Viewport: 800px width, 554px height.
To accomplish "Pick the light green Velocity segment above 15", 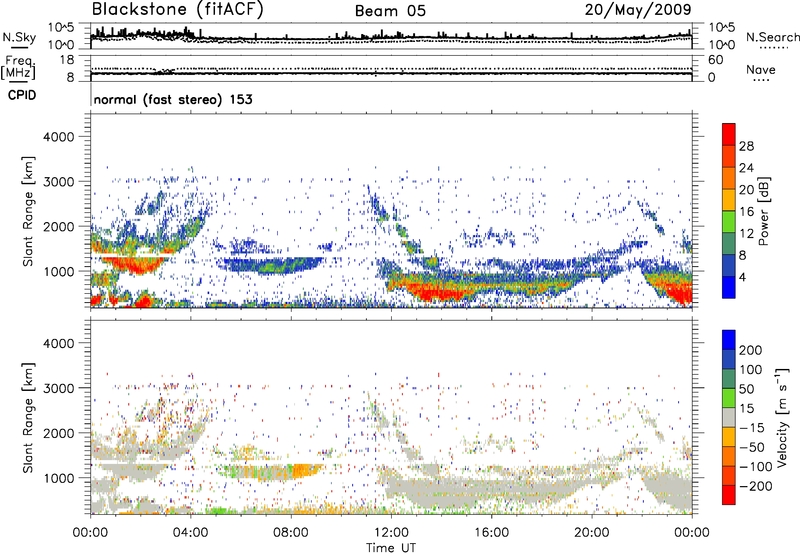I will (729, 398).
